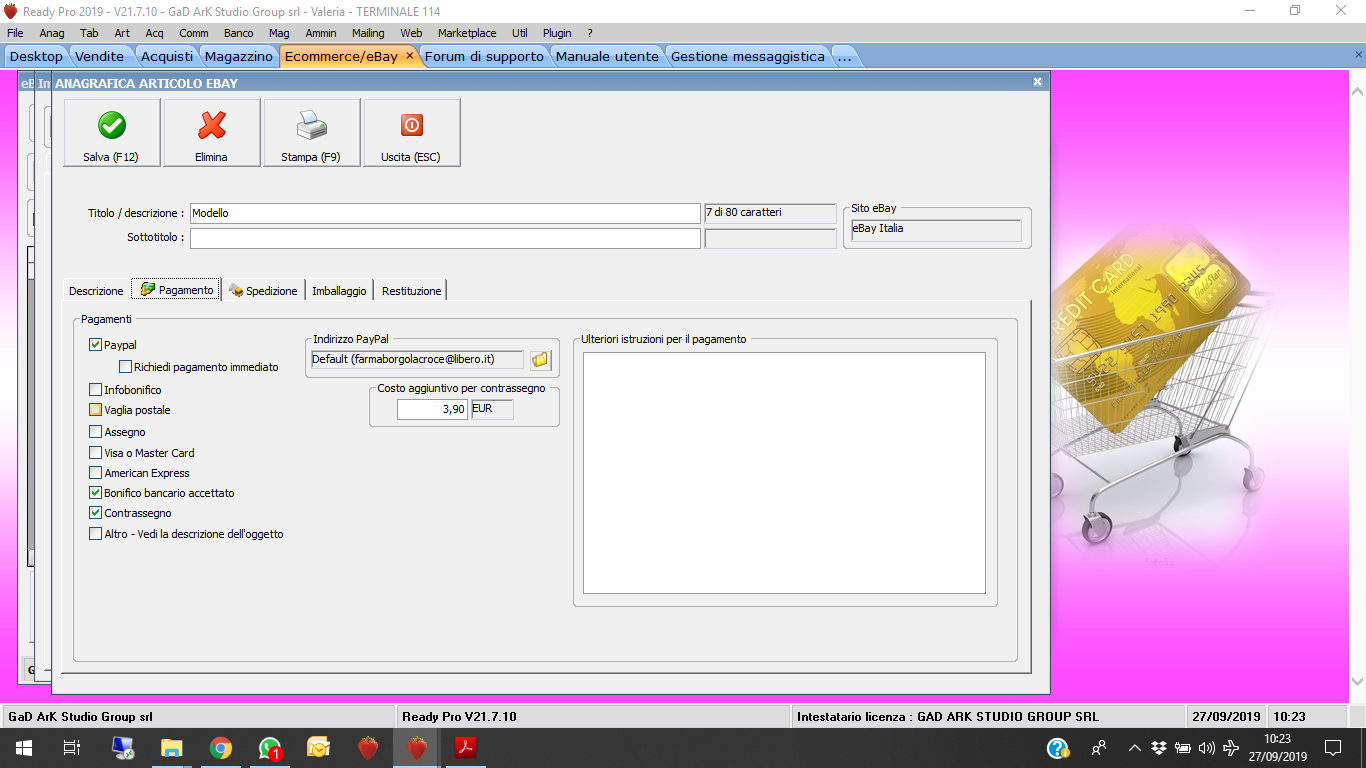The height and width of the screenshot is (768, 1366).
Task: Open the Imballaggio tab
Action: coord(339,291)
